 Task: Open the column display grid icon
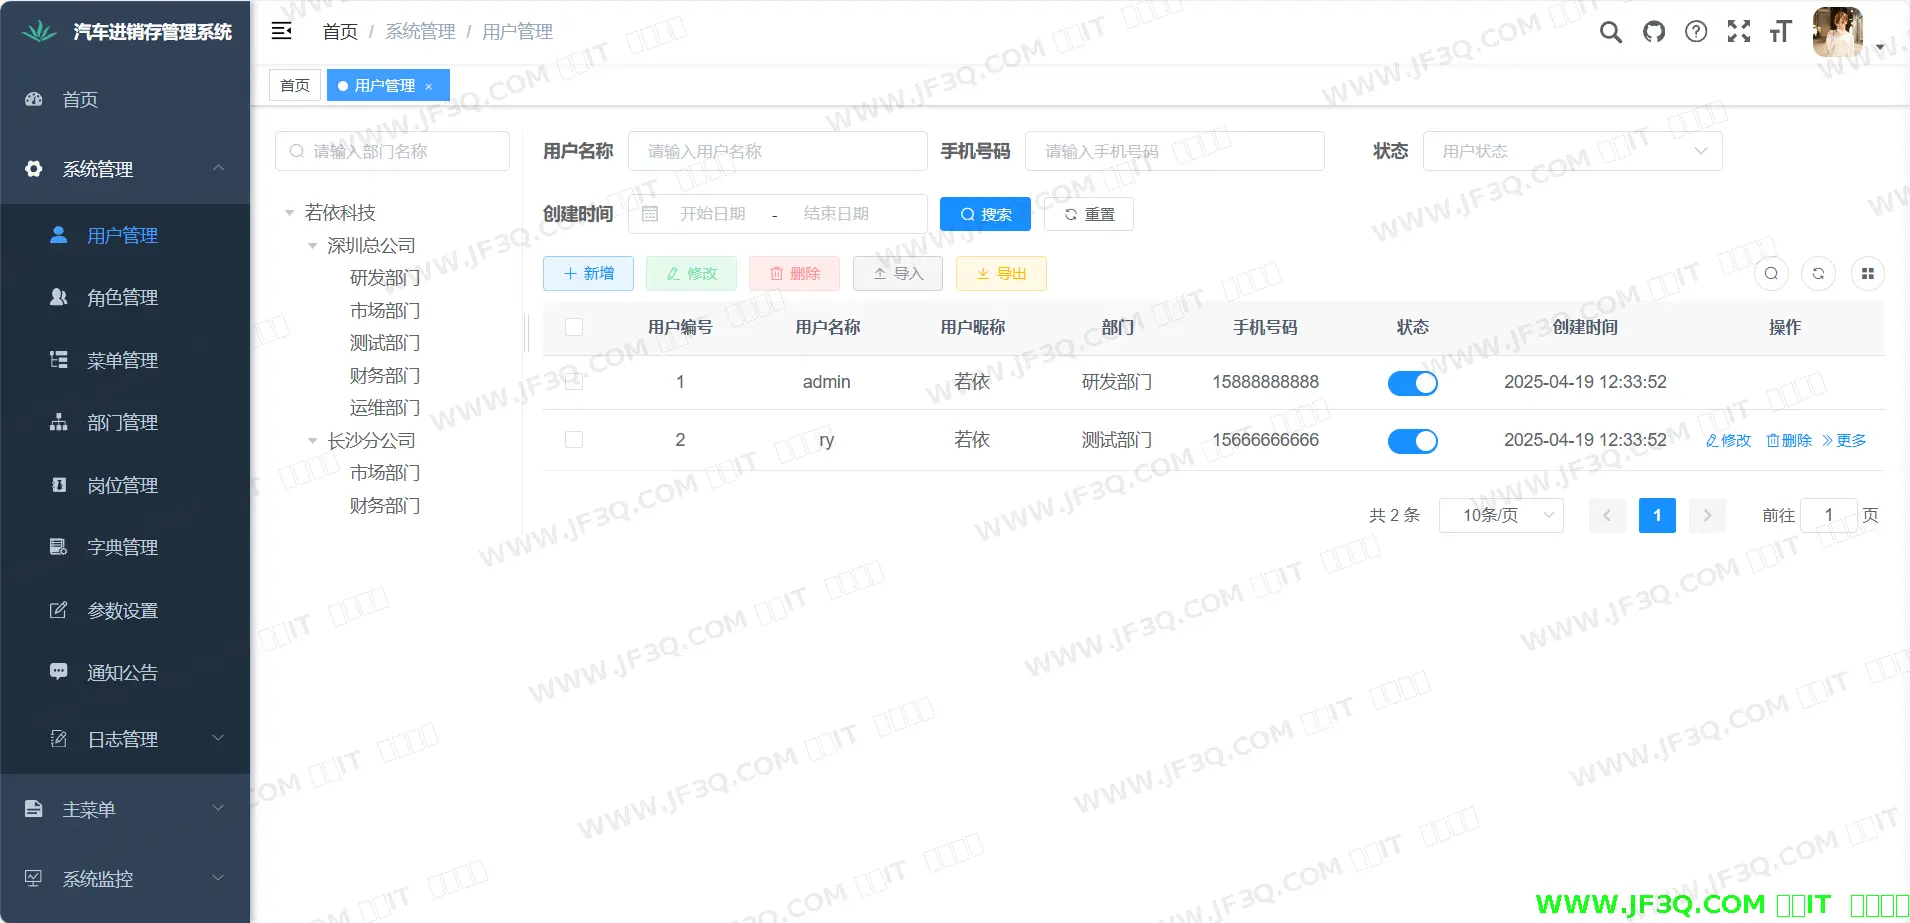[1867, 274]
